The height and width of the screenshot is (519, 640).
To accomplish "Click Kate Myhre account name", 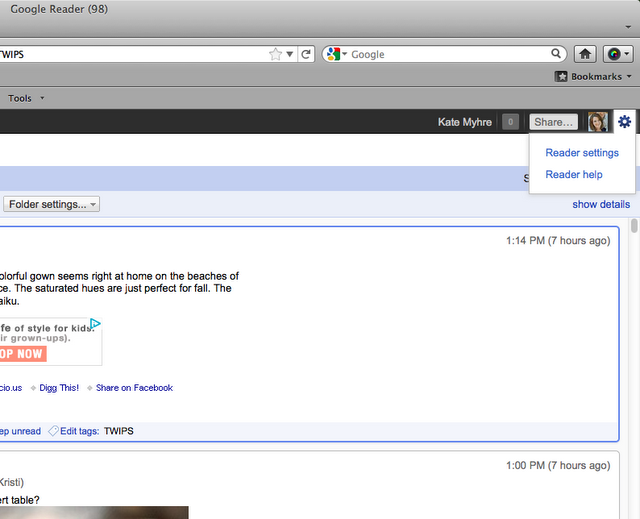I will pyautogui.click(x=464, y=122).
